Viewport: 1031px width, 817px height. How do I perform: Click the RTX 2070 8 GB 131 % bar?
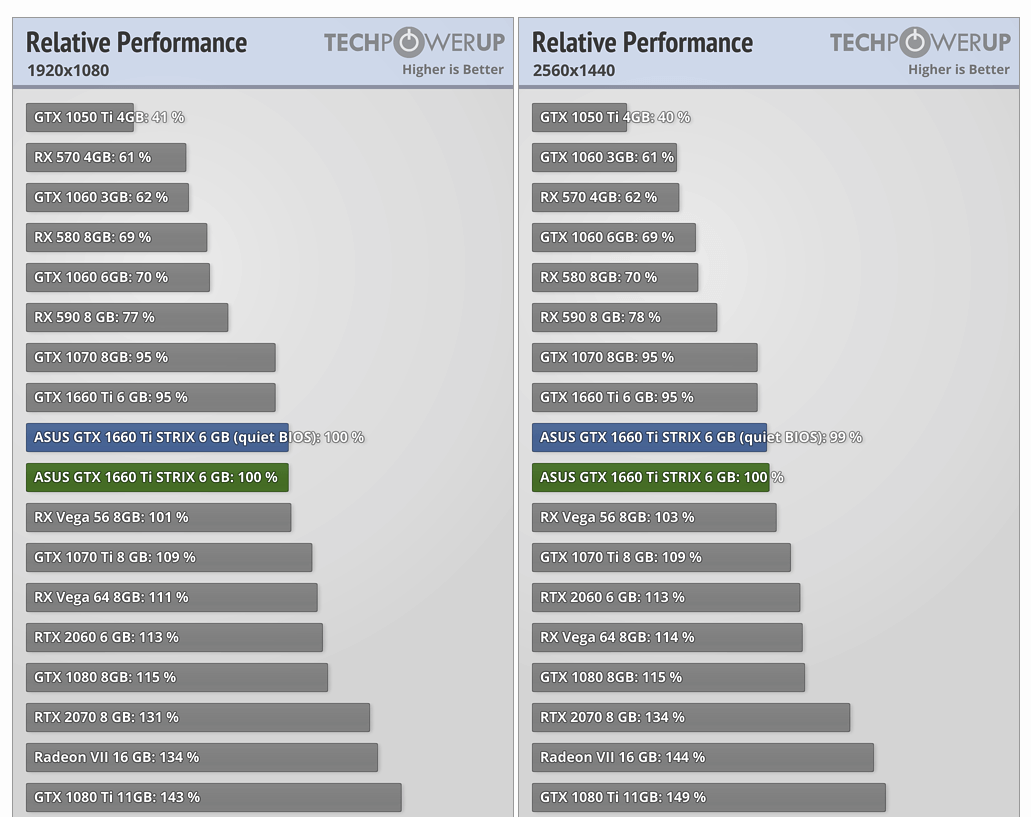(197, 717)
